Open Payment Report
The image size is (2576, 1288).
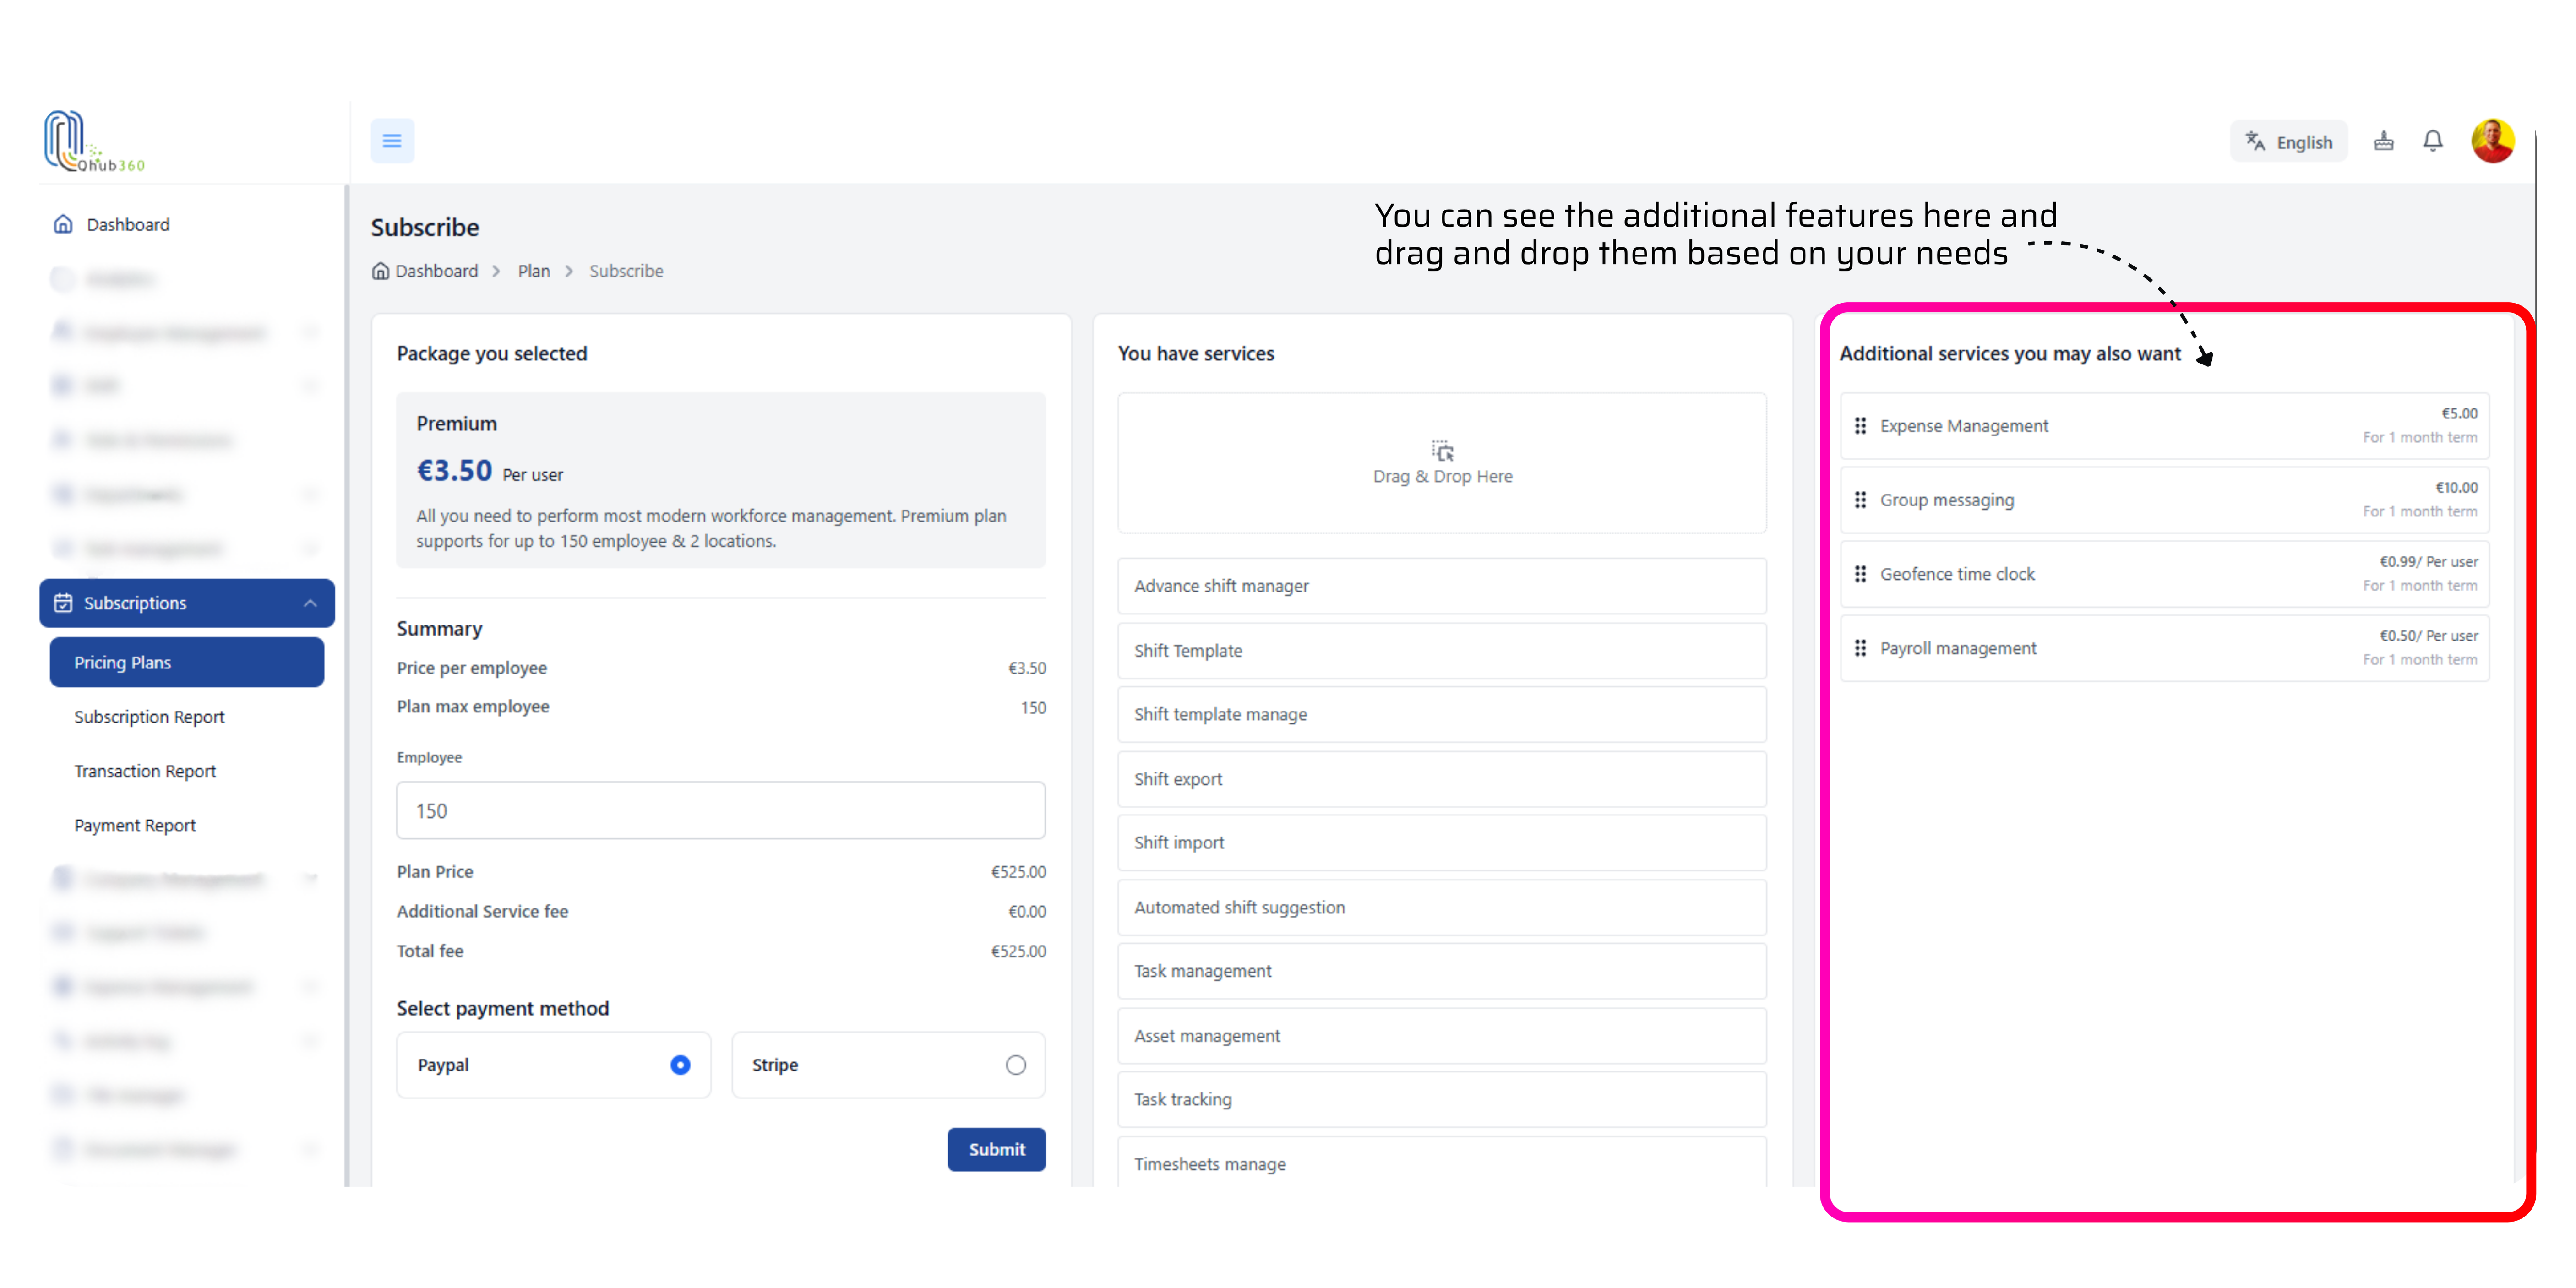point(135,825)
